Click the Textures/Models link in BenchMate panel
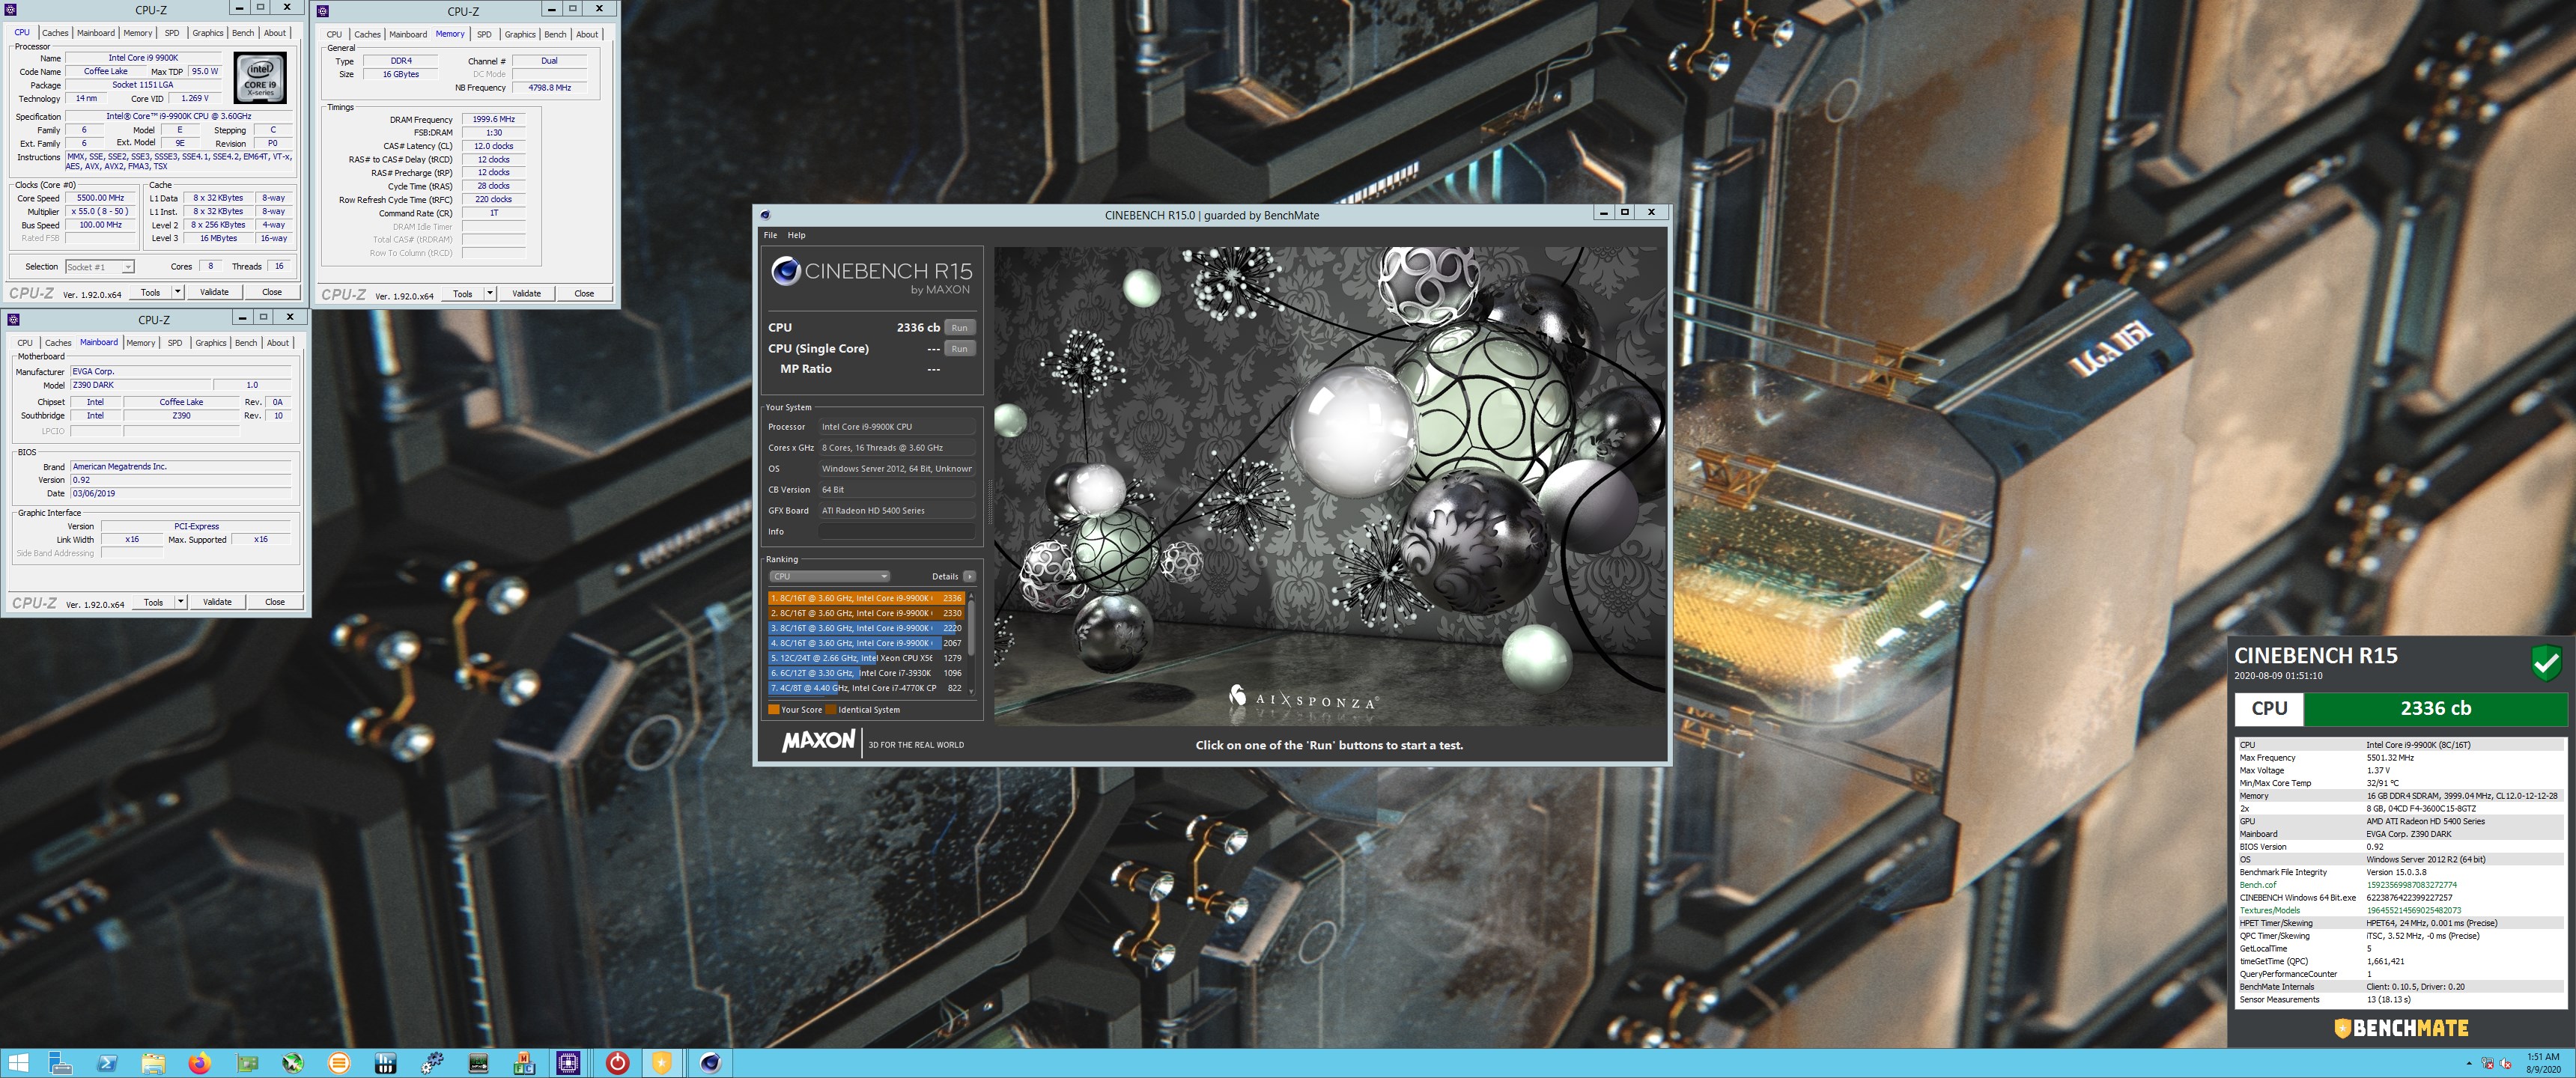 2269,910
